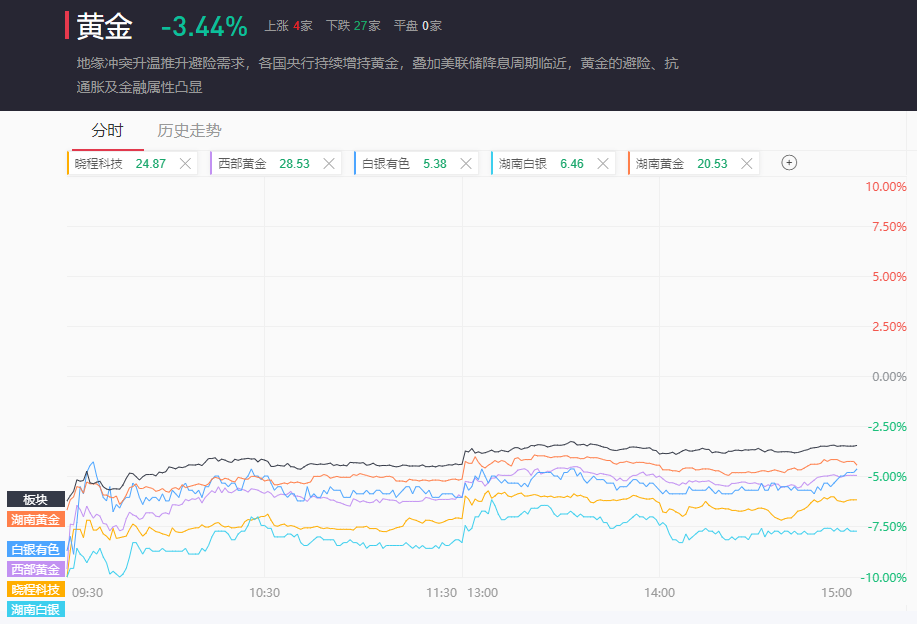Remove 晓程科技 from the comparison chips
Viewport: 917px width, 624px height.
pos(185,164)
